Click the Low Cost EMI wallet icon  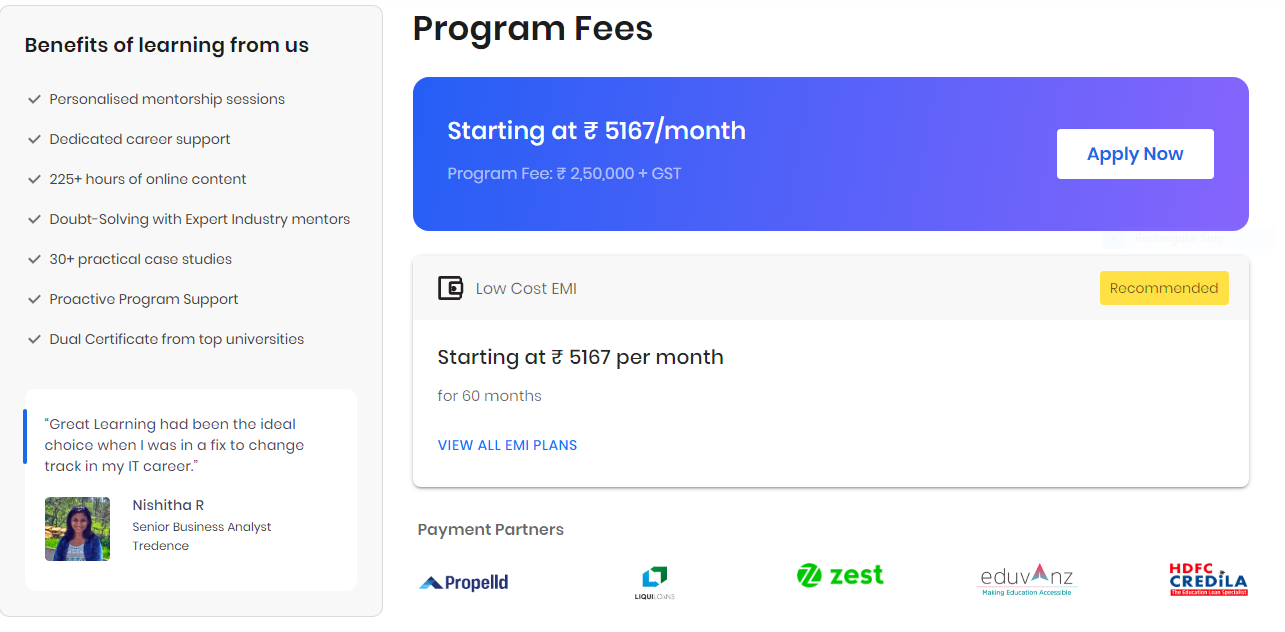point(451,288)
